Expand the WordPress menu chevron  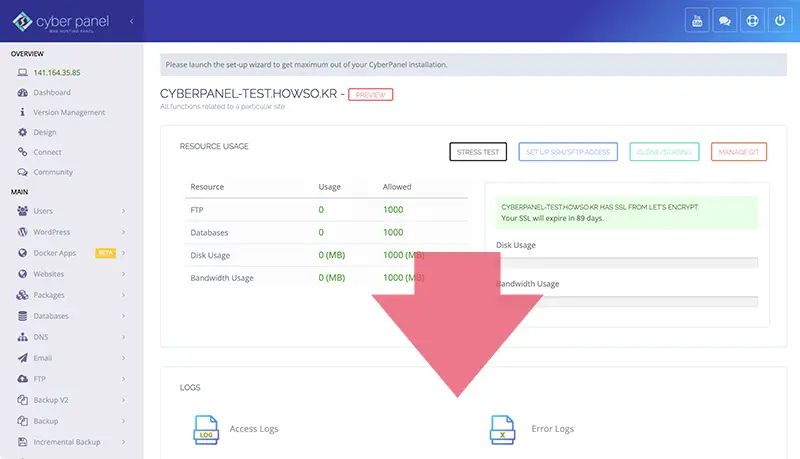pyautogui.click(x=123, y=232)
